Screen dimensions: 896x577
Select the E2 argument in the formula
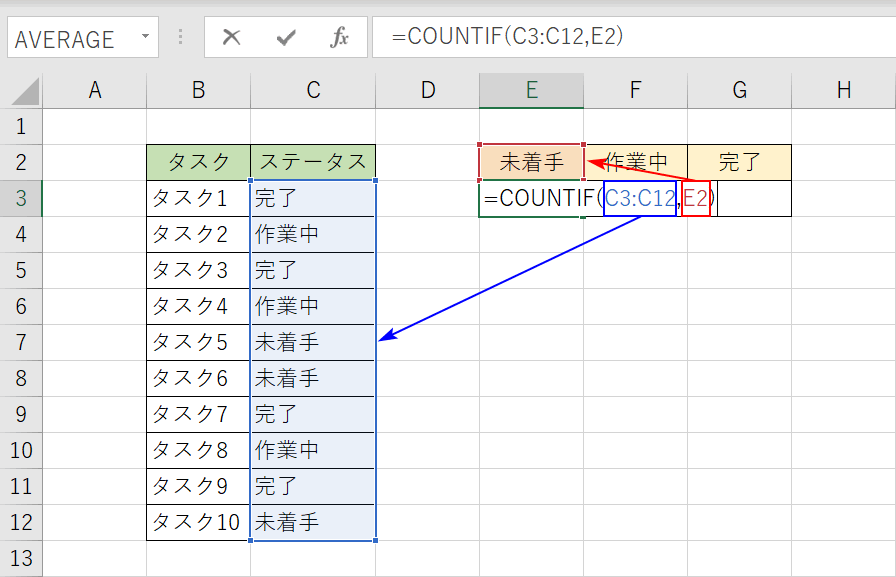698,197
